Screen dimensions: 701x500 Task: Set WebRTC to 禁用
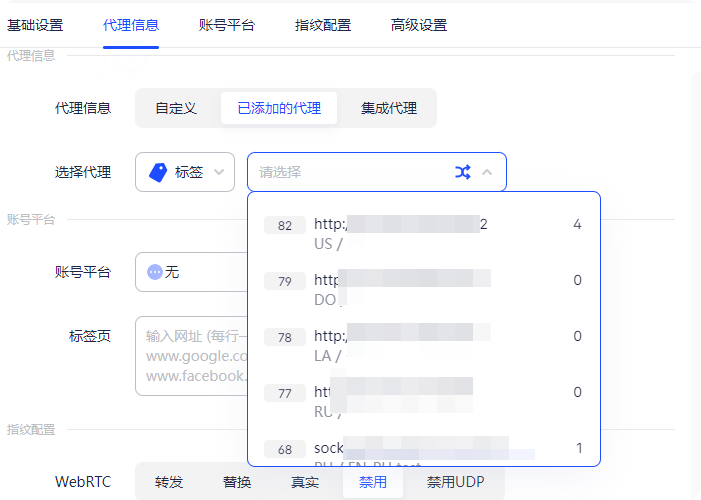373,482
